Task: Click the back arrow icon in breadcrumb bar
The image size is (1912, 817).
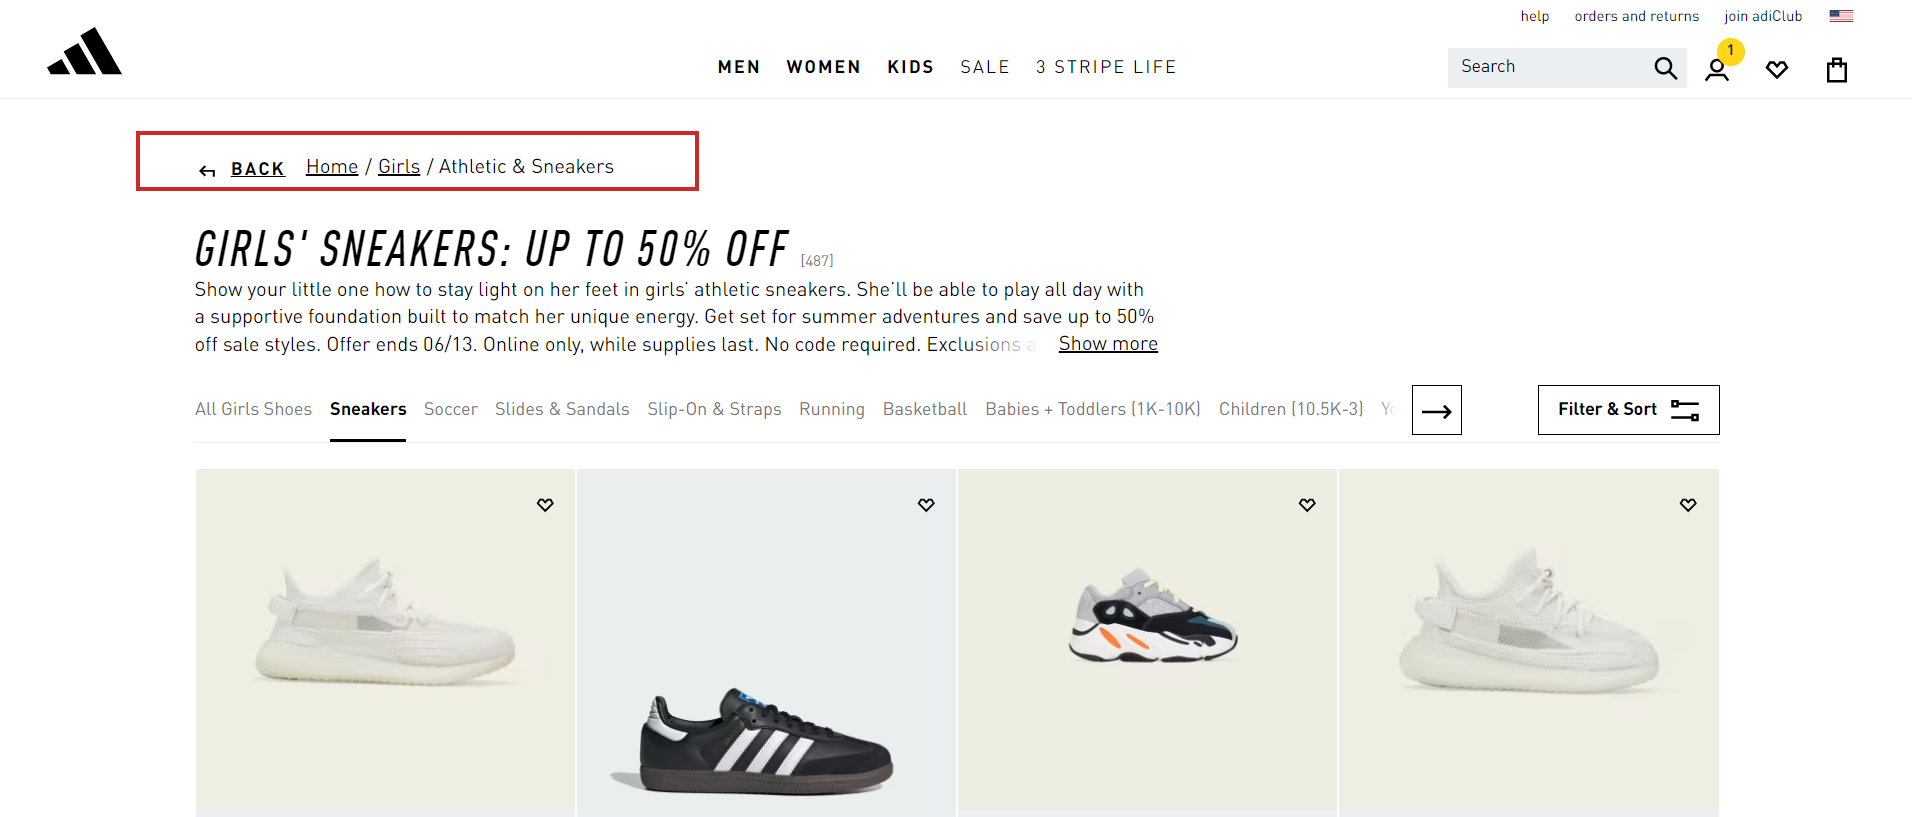Action: coord(206,169)
